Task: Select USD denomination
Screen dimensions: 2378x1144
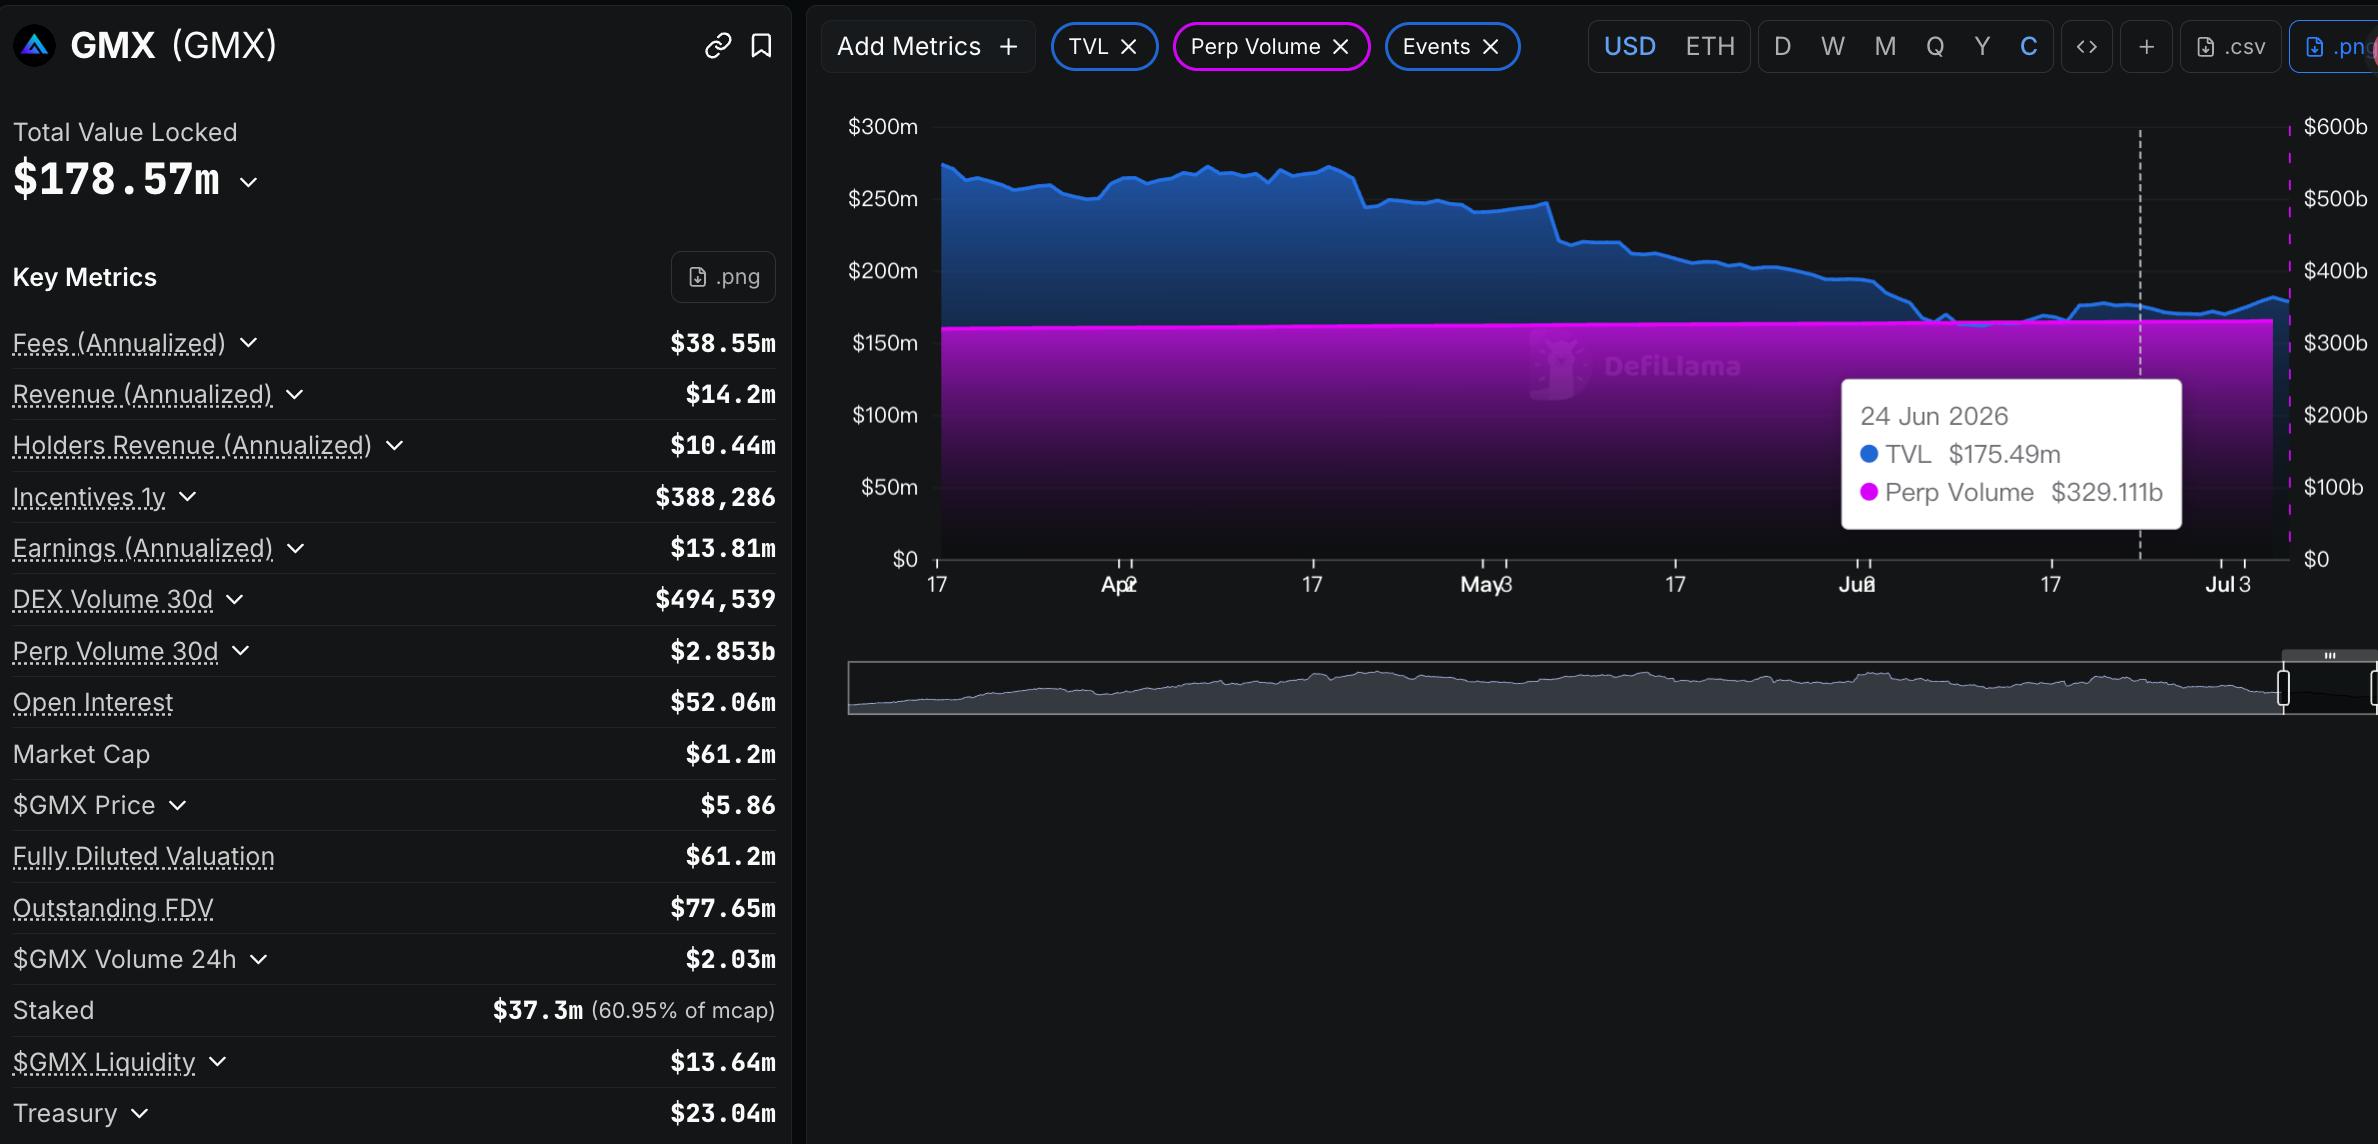Action: (x=1630, y=47)
